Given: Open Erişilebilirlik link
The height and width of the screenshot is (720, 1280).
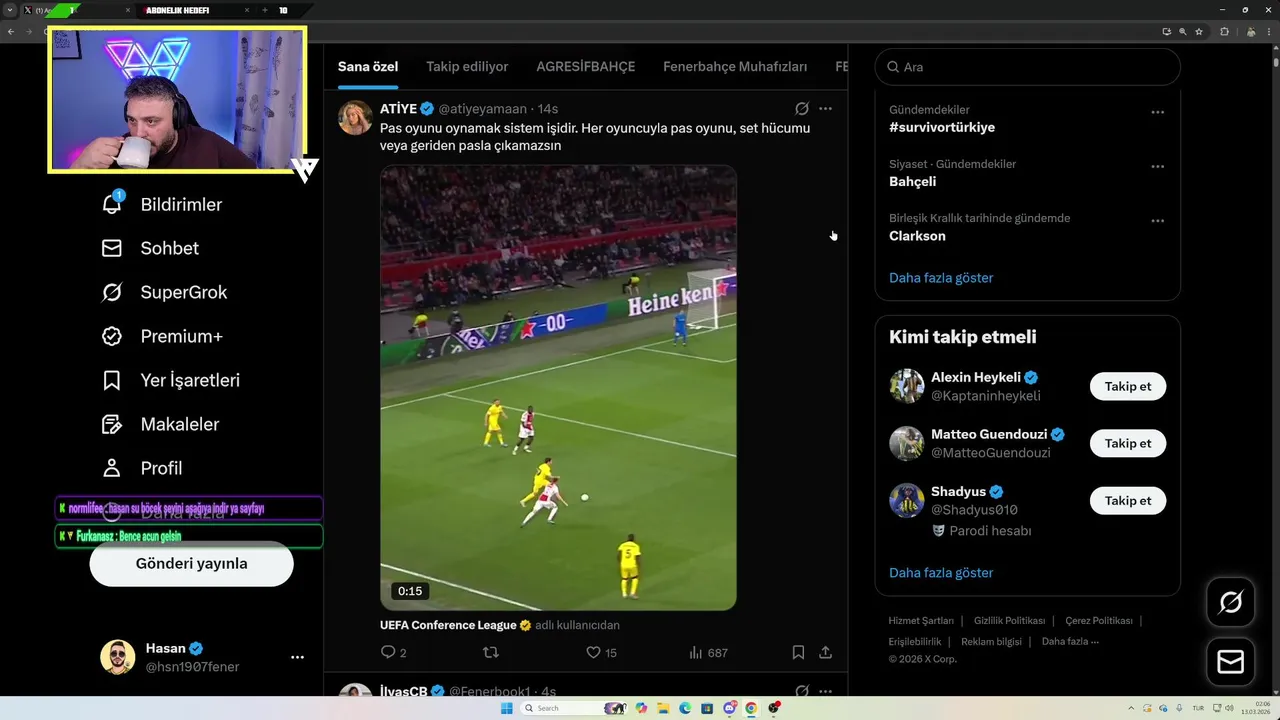Looking at the screenshot, I should (915, 642).
